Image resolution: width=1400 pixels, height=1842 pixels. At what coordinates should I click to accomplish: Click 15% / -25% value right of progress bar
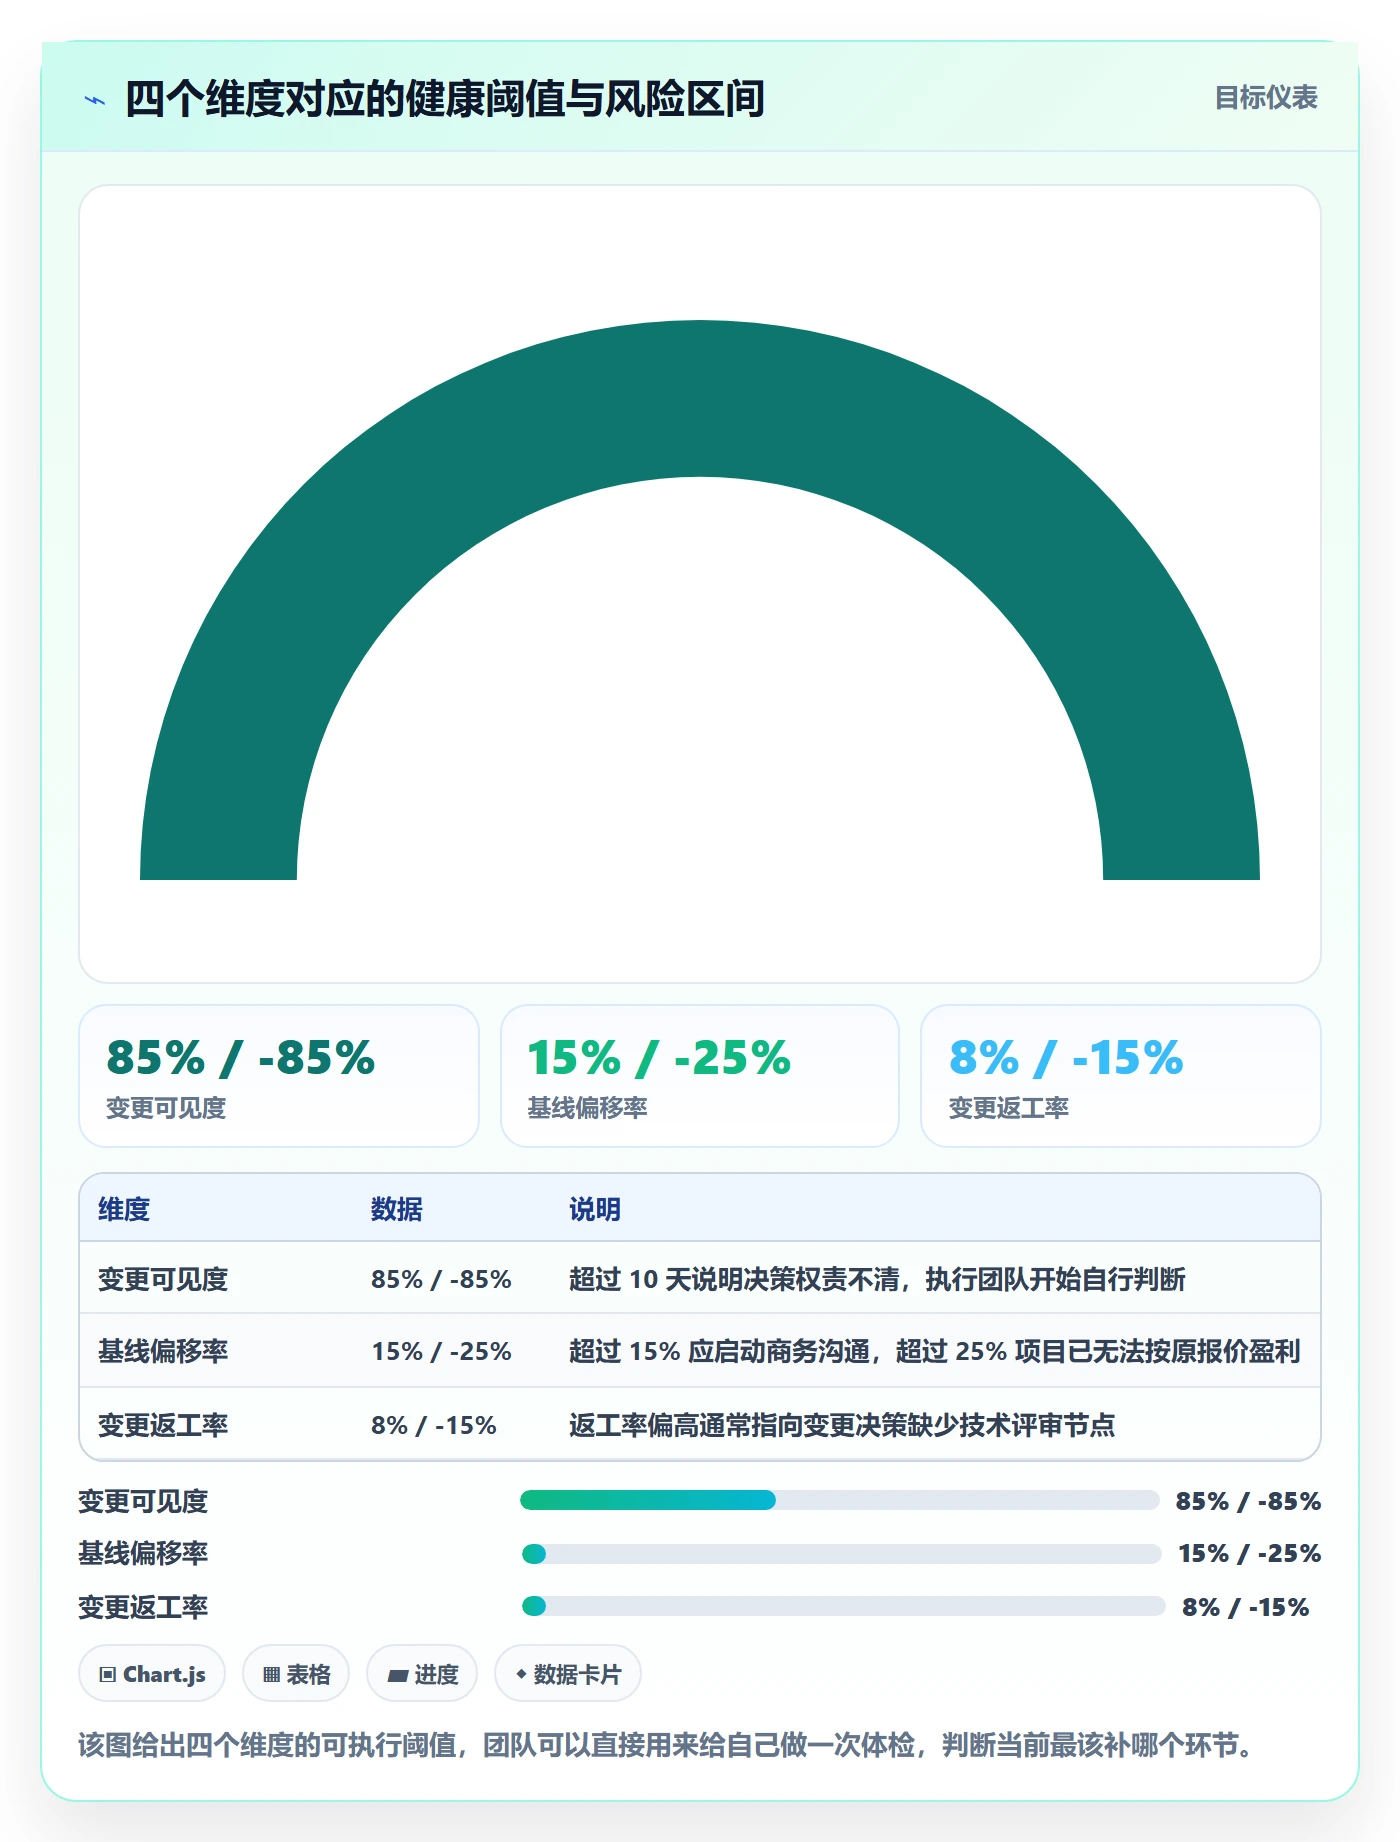coord(1250,1553)
